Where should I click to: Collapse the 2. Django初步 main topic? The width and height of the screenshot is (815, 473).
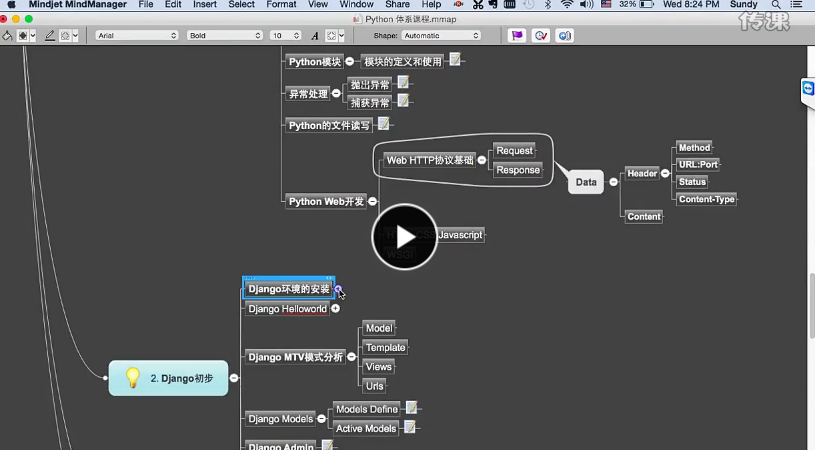click(234, 378)
